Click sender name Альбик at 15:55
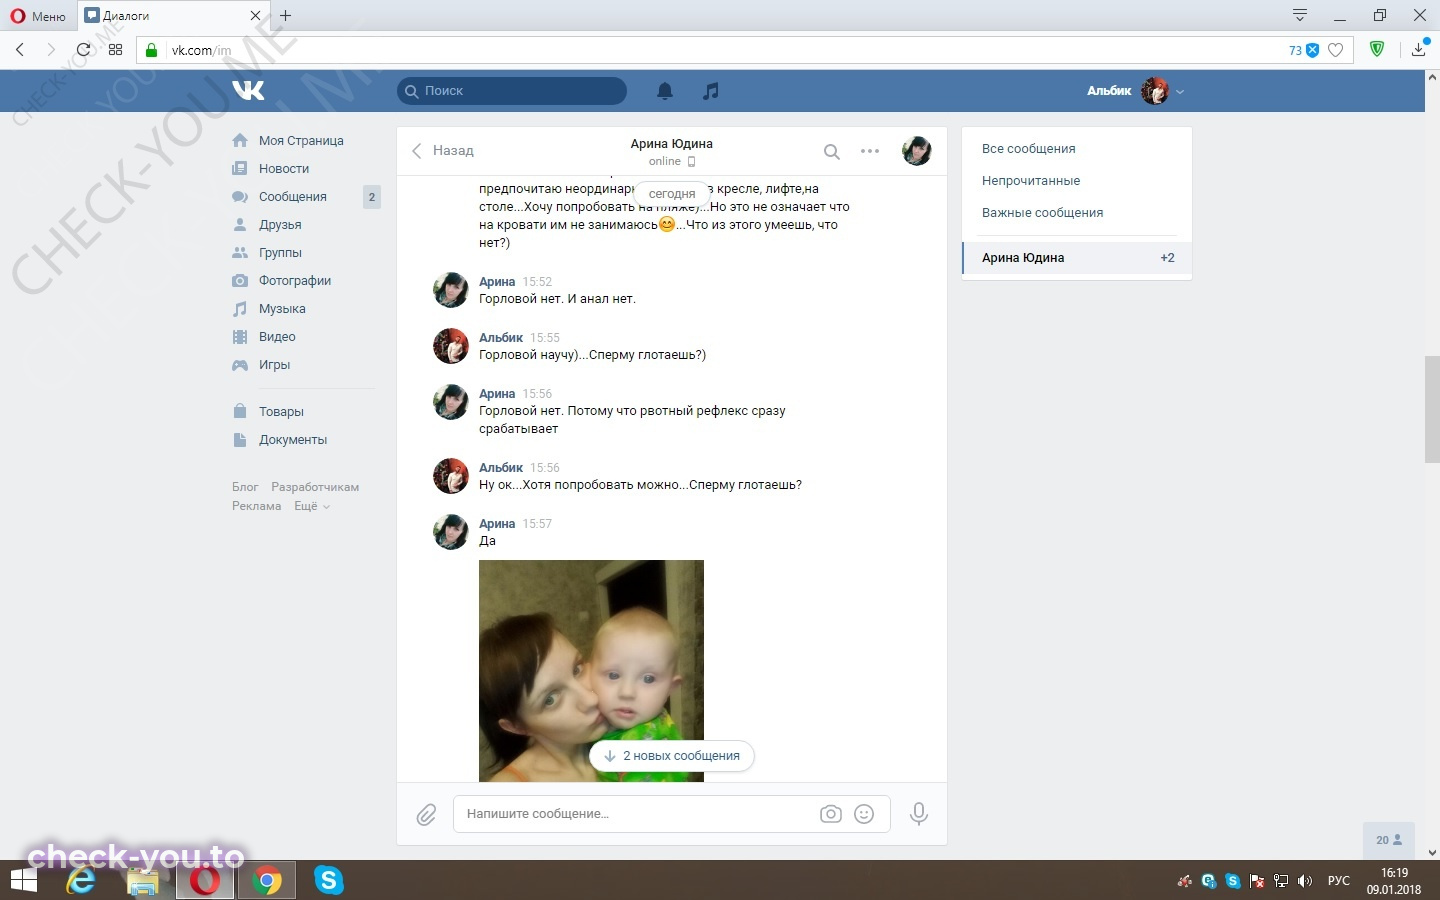1440x900 pixels. tap(501, 338)
